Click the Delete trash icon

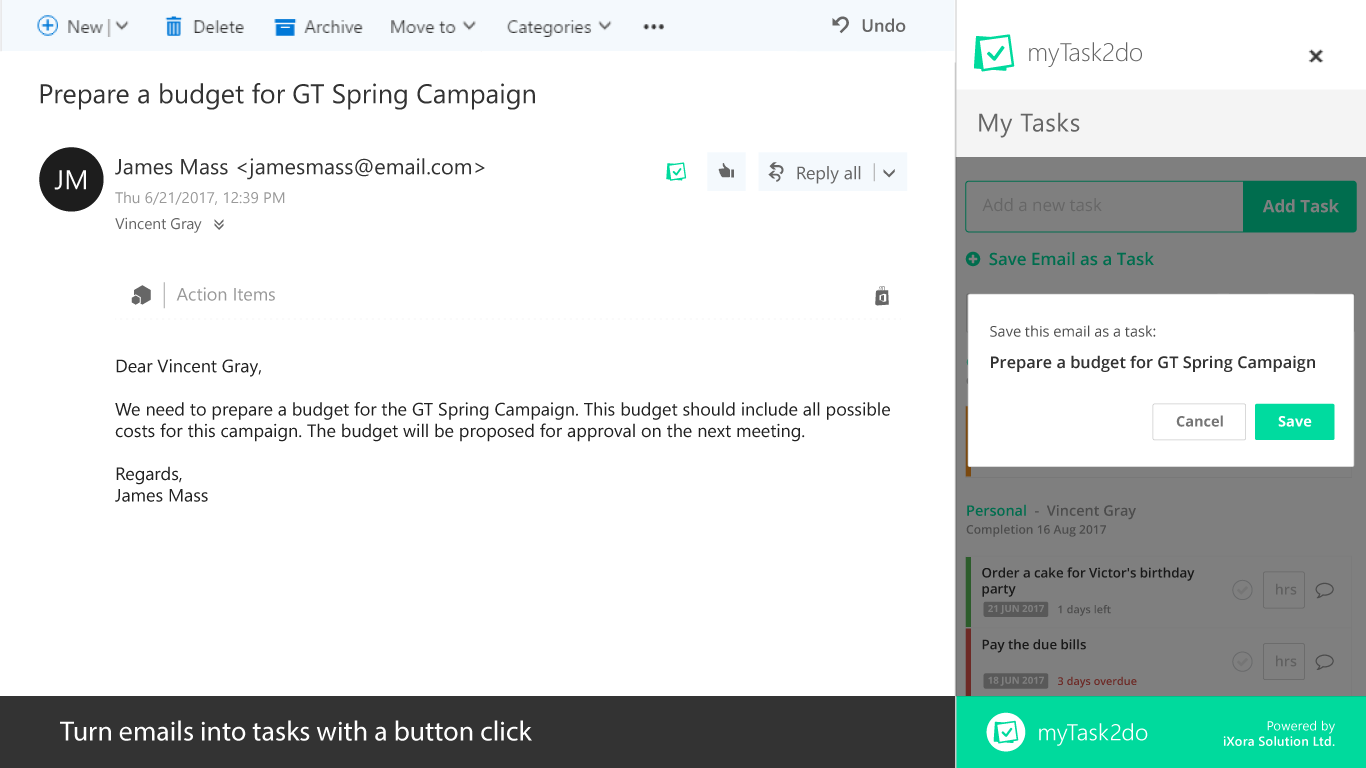(174, 27)
